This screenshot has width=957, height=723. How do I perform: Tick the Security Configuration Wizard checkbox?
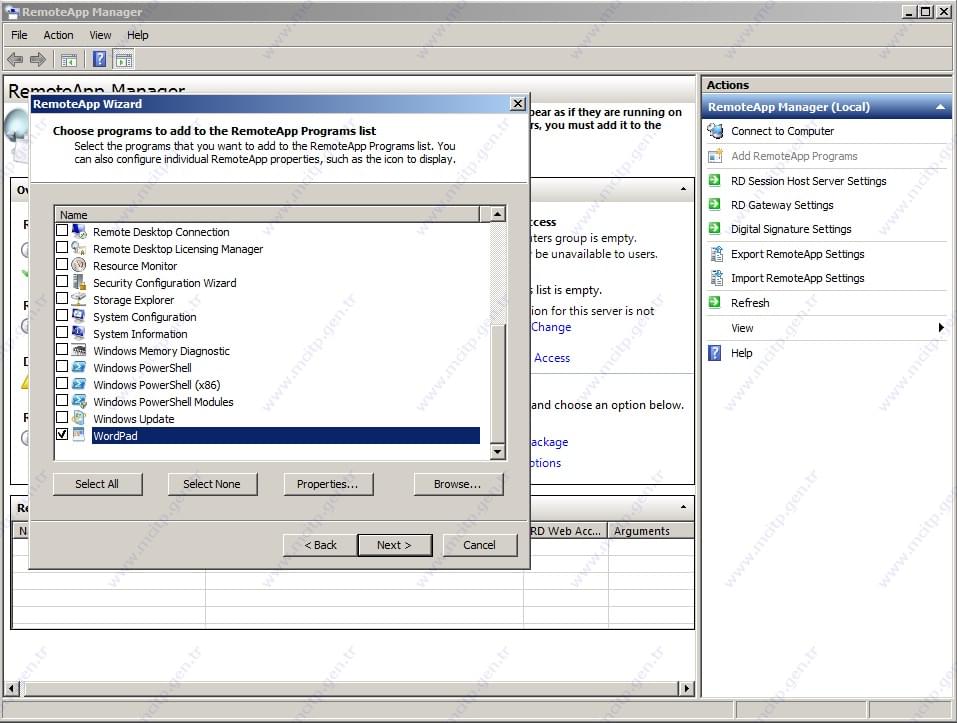[62, 282]
